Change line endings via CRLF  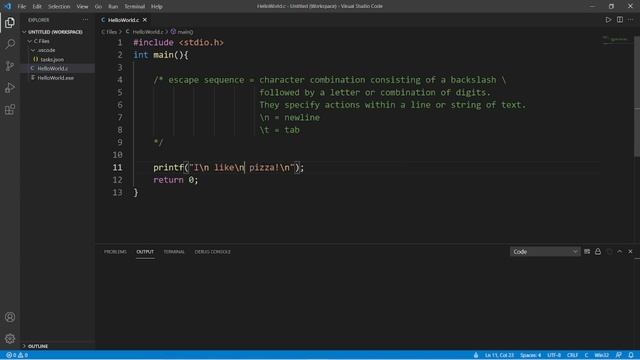coord(573,355)
